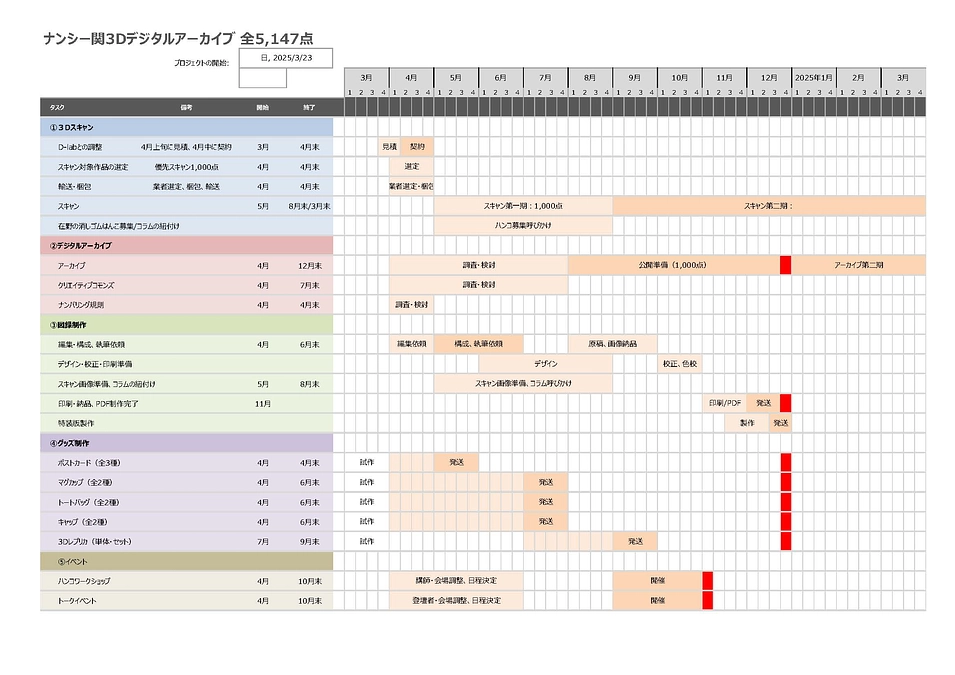
Task: Click the project start date field showing 2025/3/23
Action: pos(286,58)
